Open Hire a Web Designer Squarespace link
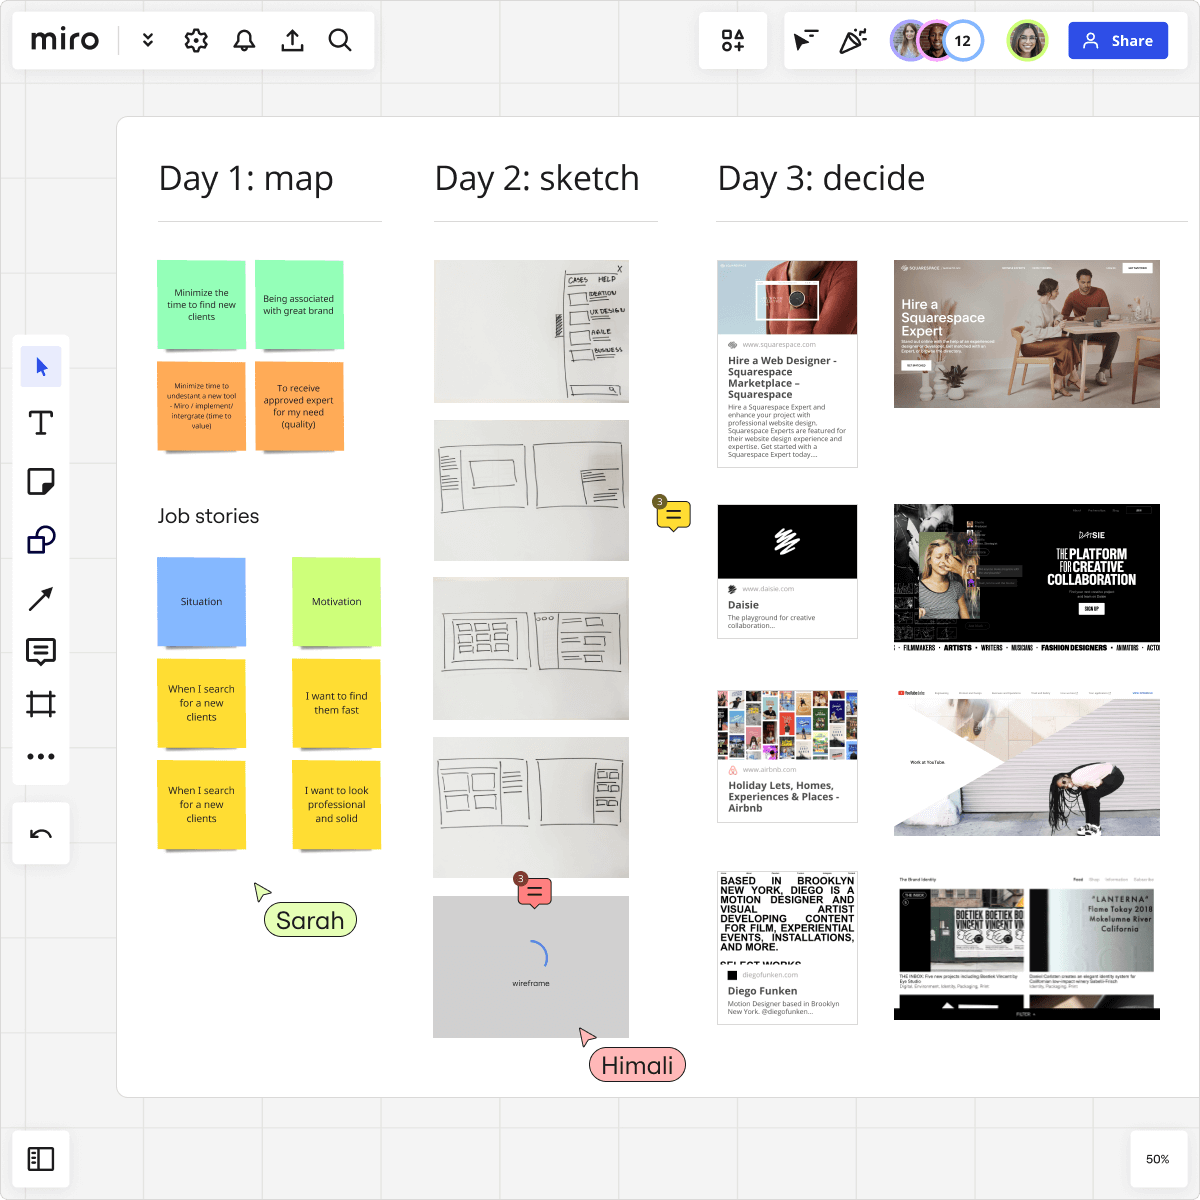Viewport: 1200px width, 1200px height. [x=787, y=364]
